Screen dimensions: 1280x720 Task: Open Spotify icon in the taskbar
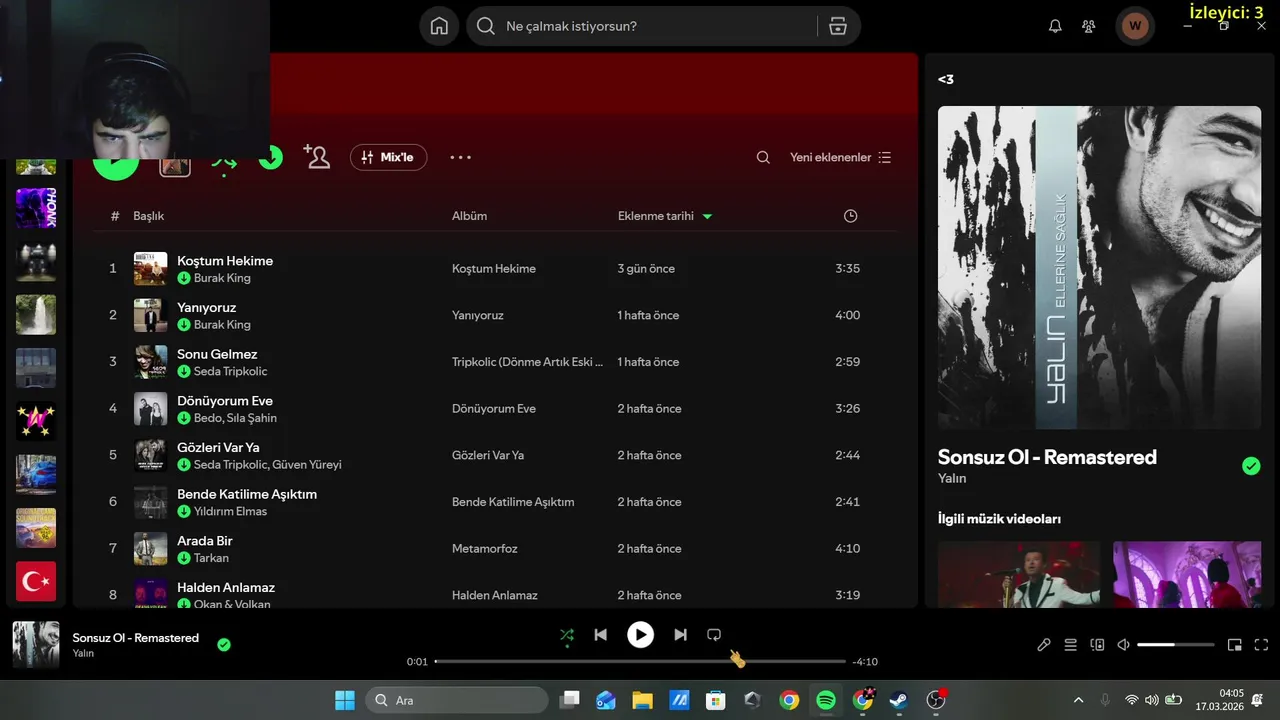point(826,700)
